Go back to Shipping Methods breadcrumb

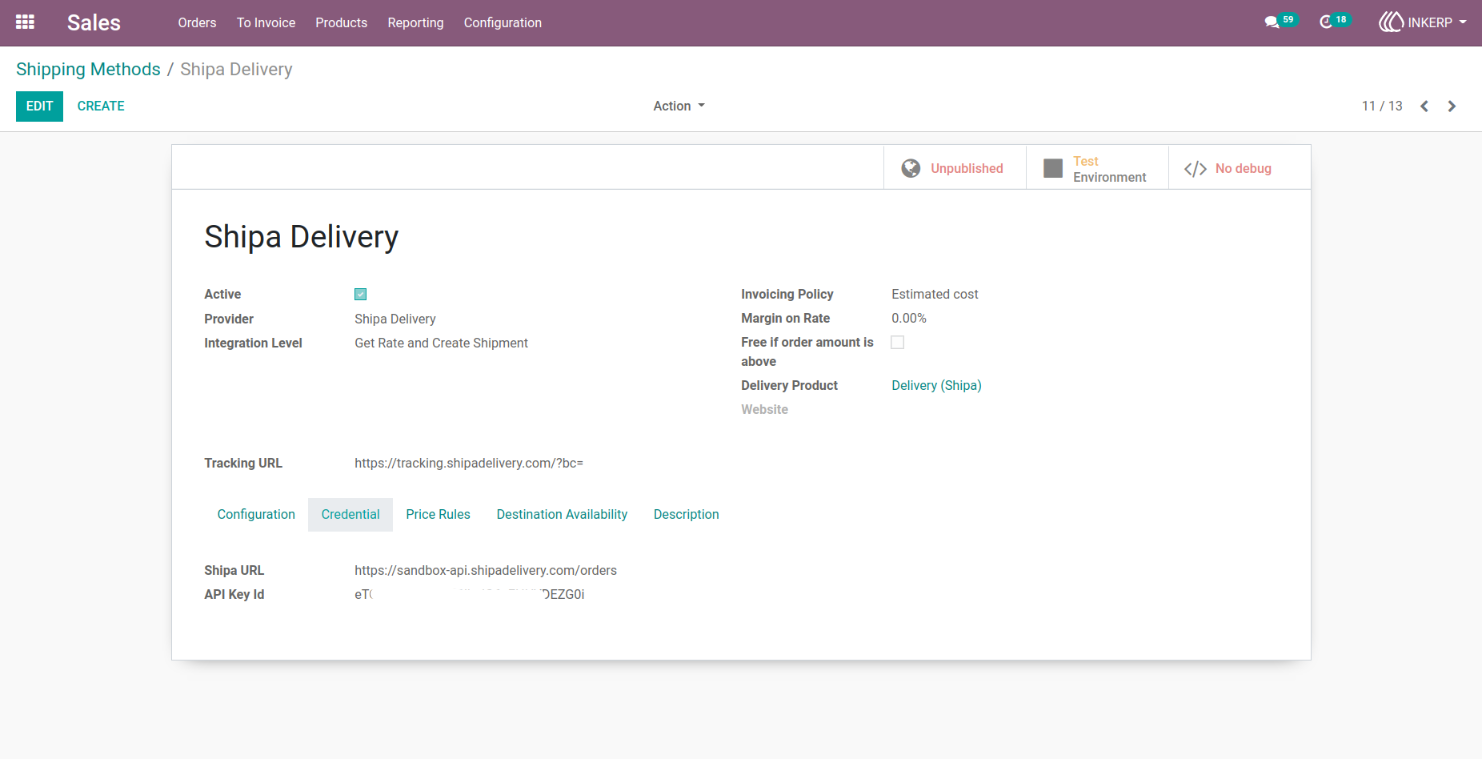pos(88,69)
